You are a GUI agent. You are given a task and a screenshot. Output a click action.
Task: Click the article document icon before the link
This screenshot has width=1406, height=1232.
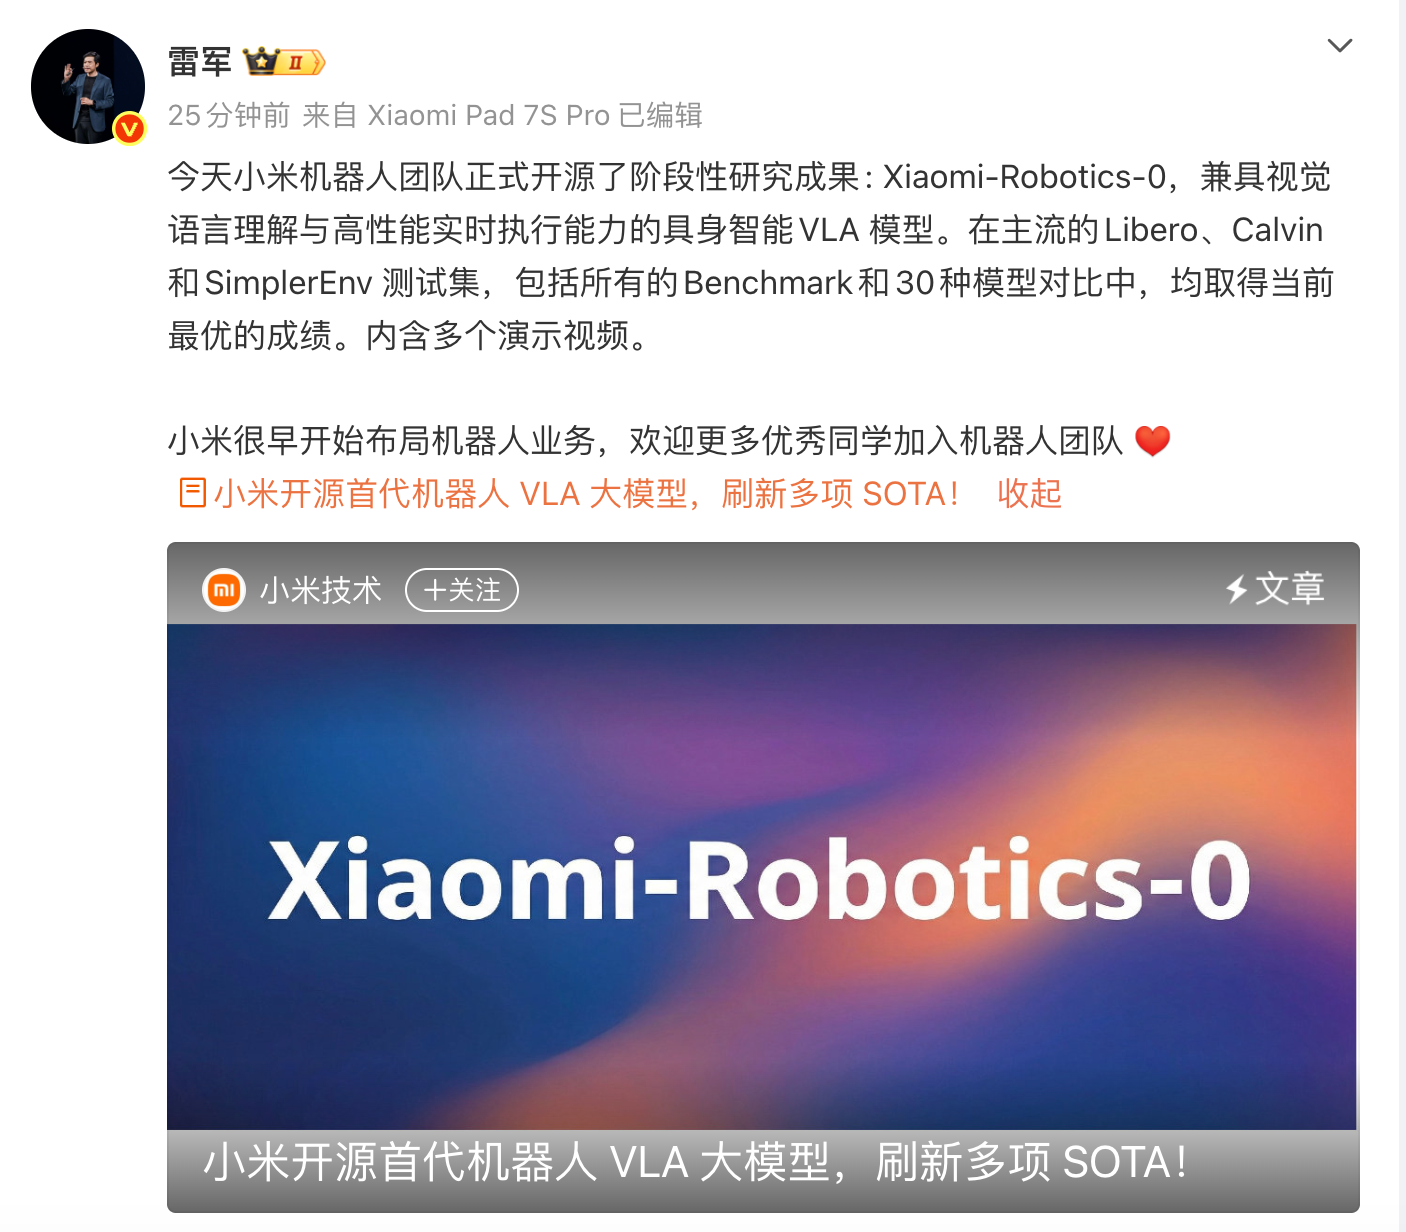pos(193,493)
